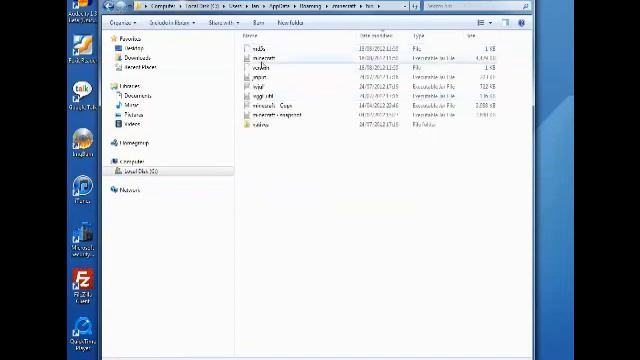Open the Audacity desktop shortcut
Viewport: 640px width, 360px height.
pyautogui.click(x=82, y=11)
